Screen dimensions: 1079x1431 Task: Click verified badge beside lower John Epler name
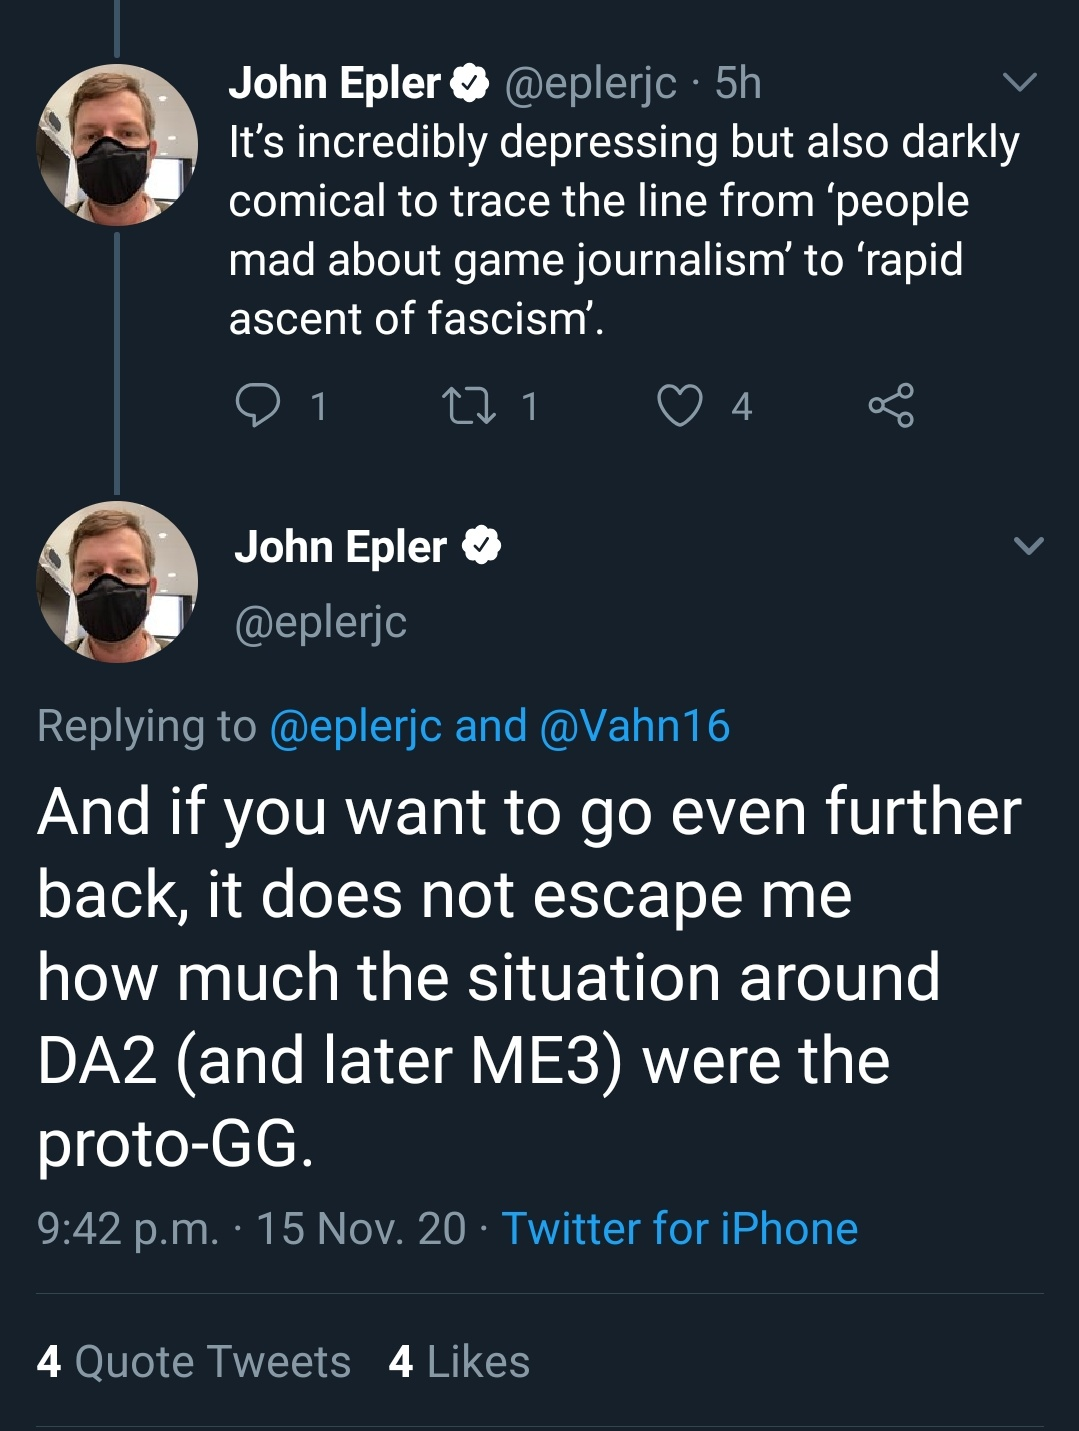tap(481, 546)
